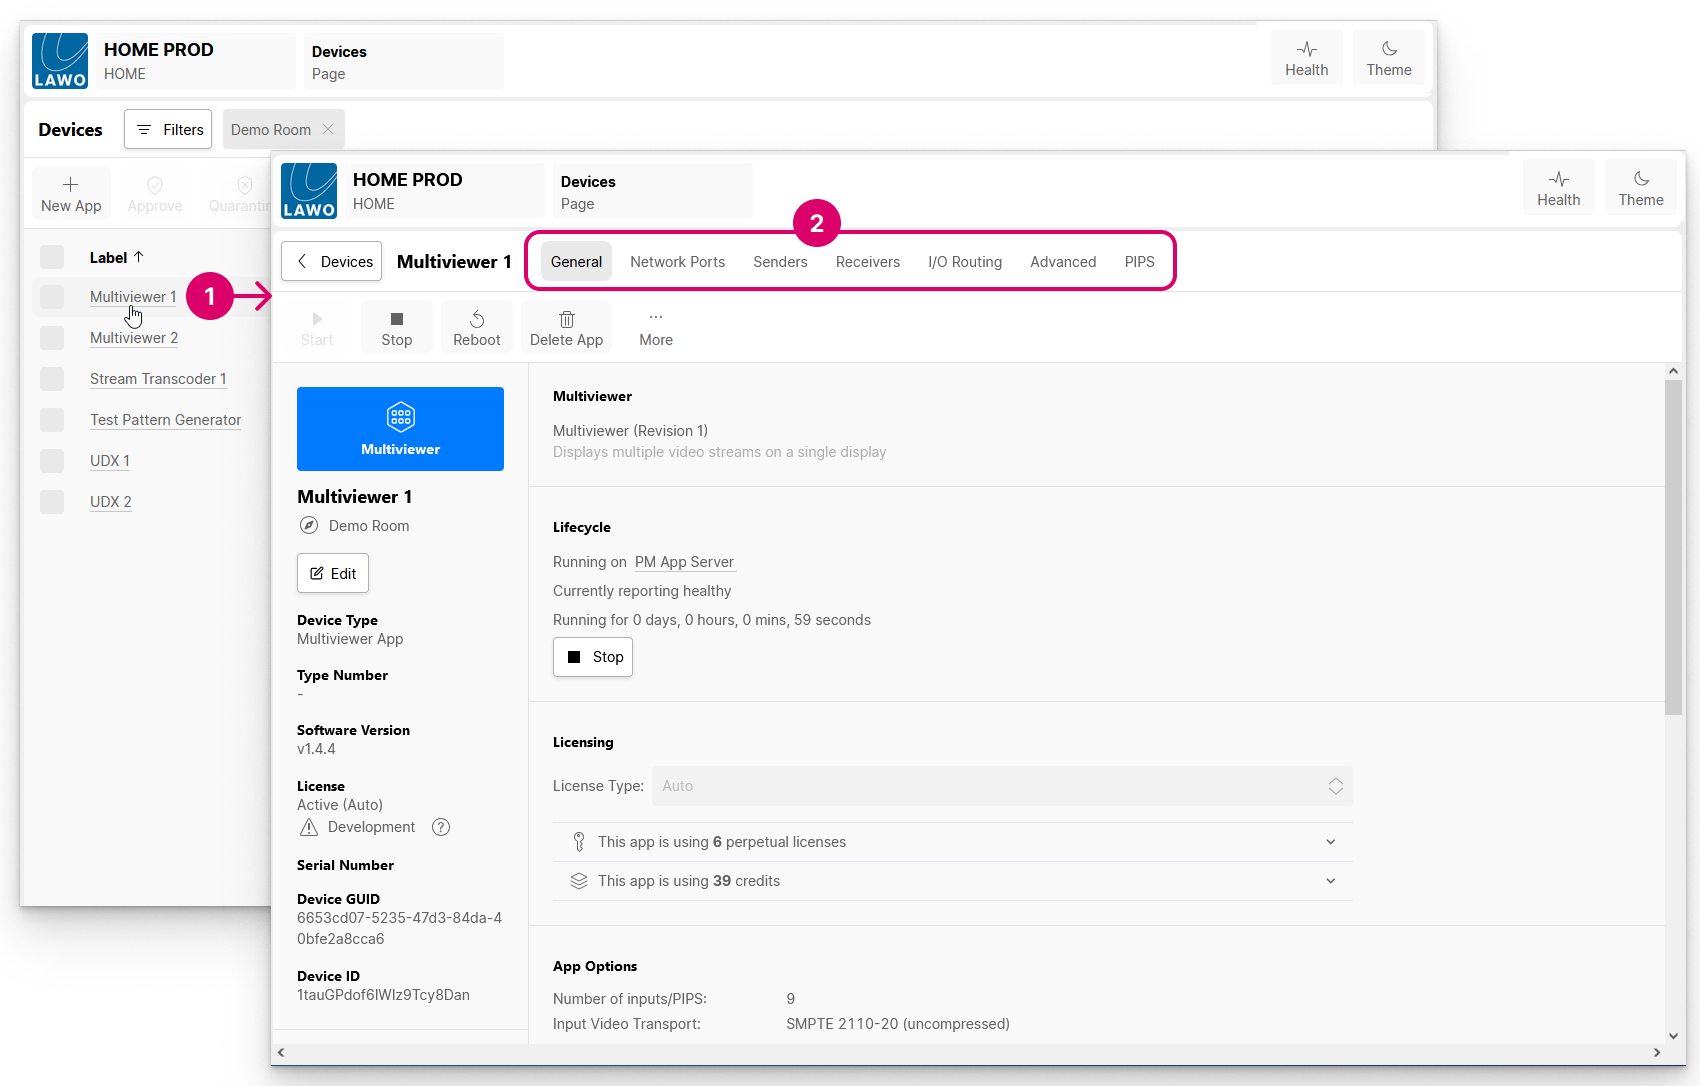Expand the 39 credits usage row
The image size is (1700, 1086).
click(x=1330, y=881)
